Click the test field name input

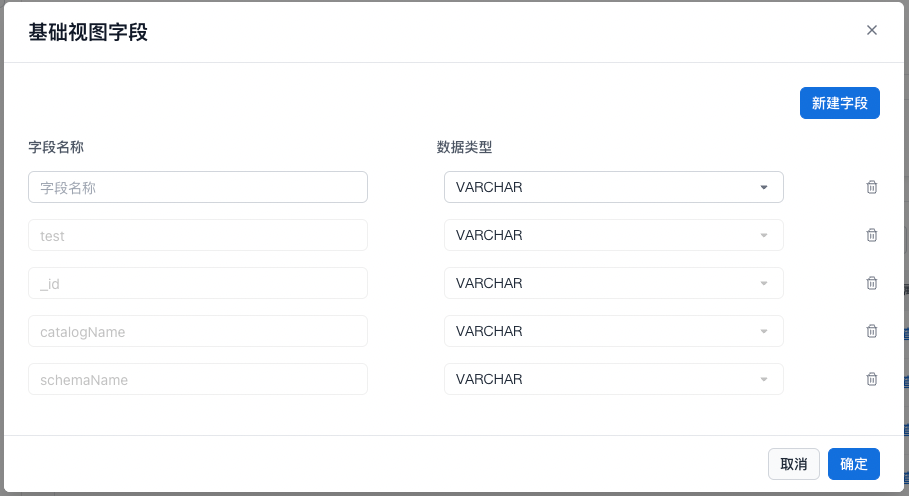[198, 235]
